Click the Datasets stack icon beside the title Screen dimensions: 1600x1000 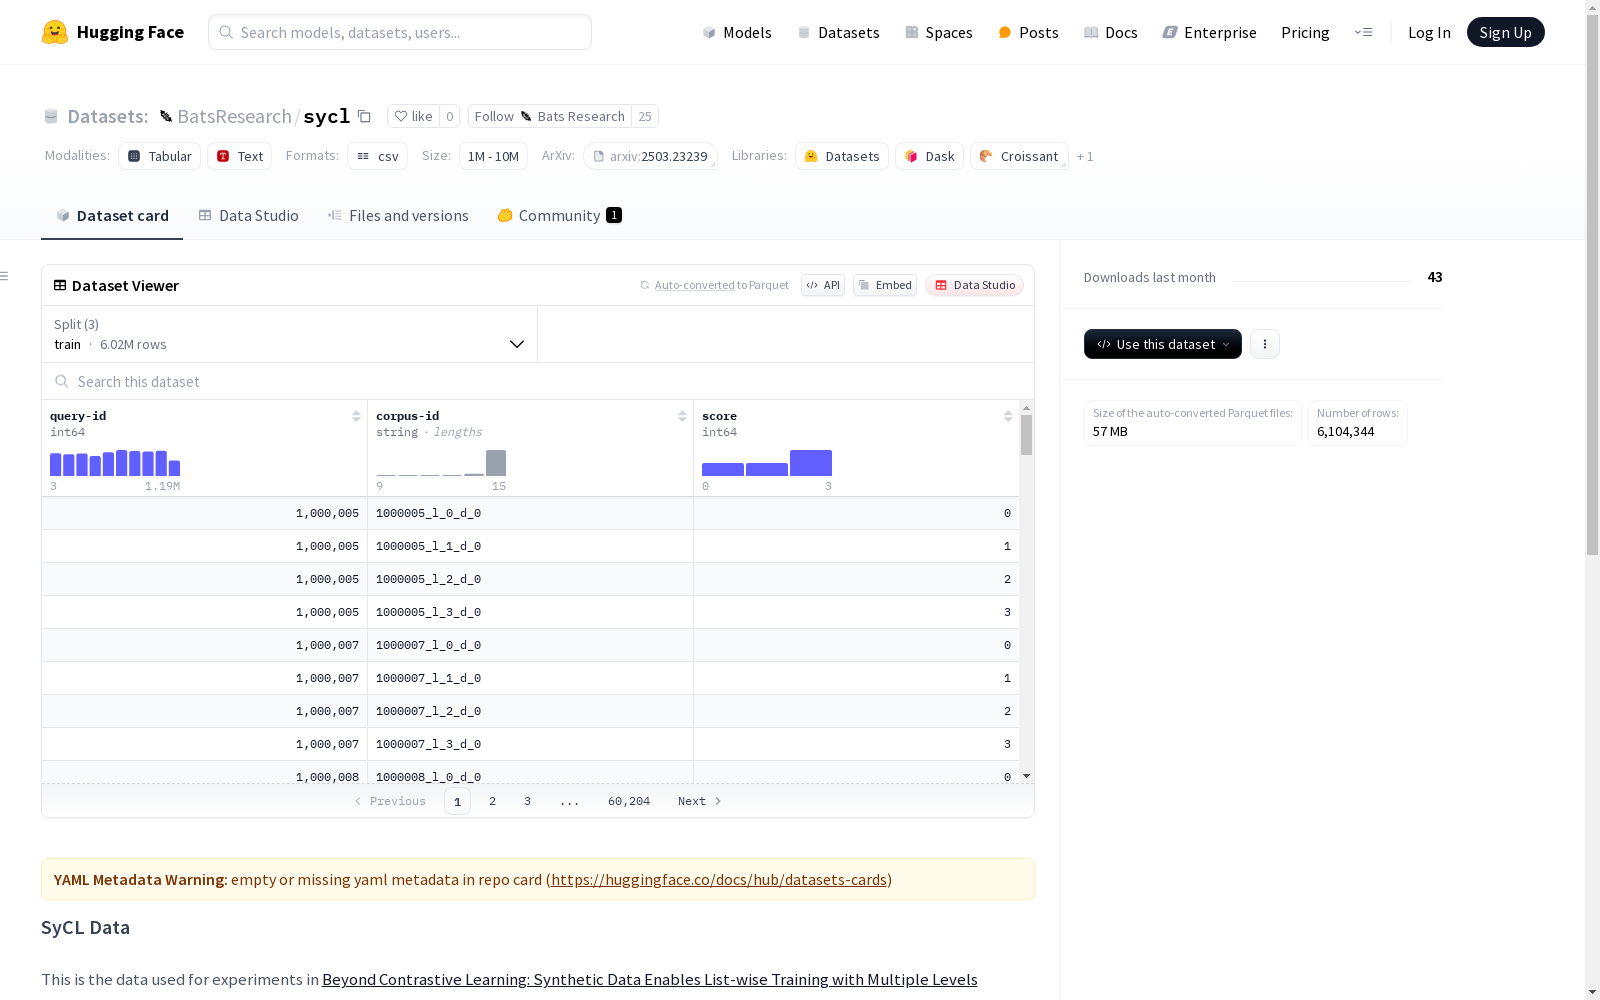pyautogui.click(x=51, y=116)
